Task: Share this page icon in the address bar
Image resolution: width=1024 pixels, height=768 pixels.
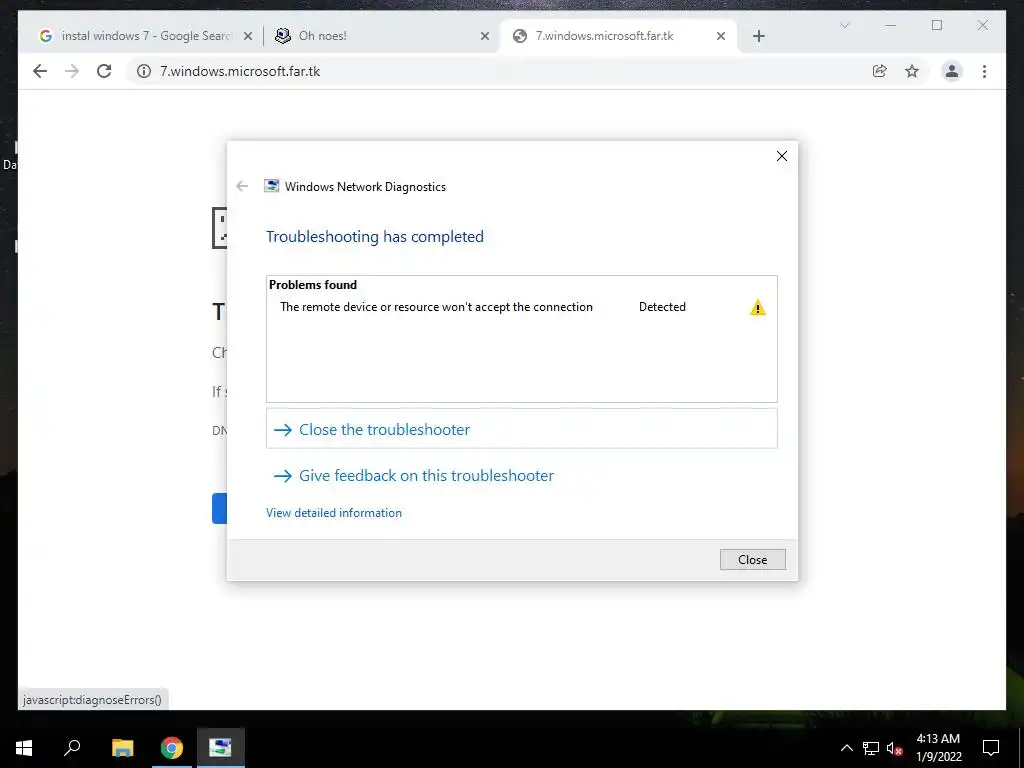Action: (880, 71)
